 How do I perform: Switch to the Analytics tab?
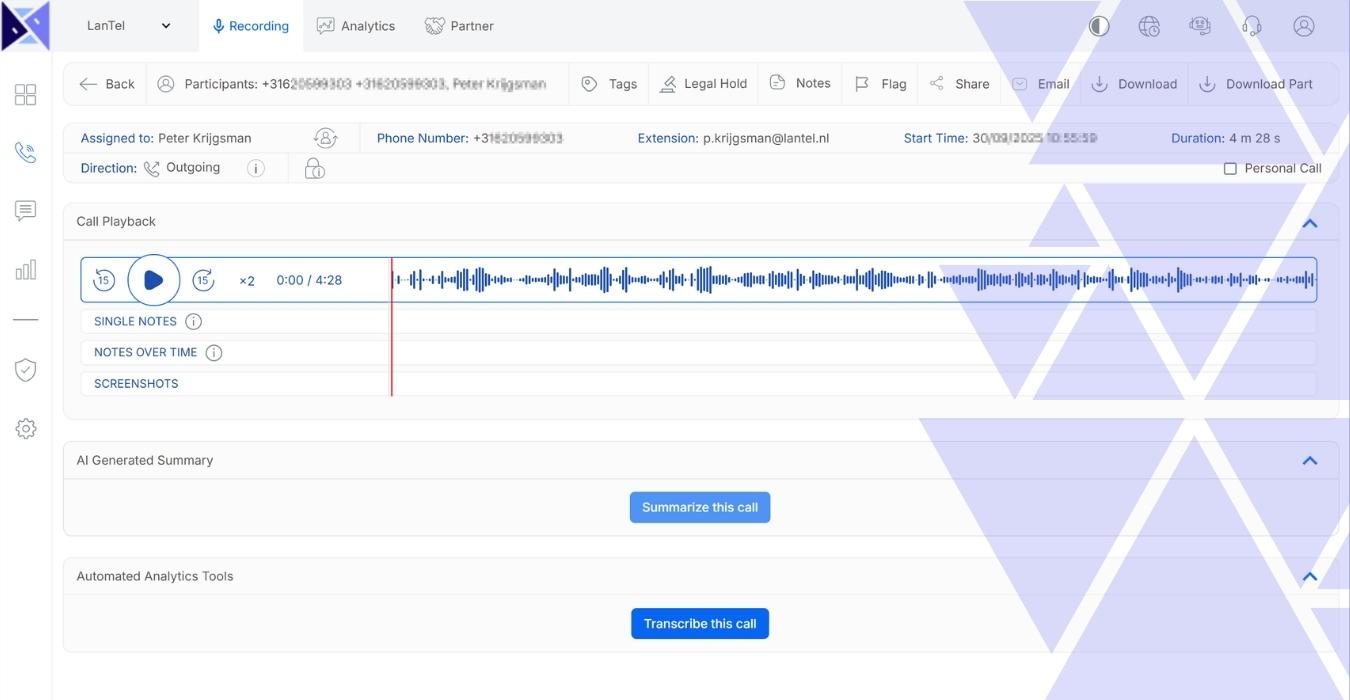click(356, 26)
